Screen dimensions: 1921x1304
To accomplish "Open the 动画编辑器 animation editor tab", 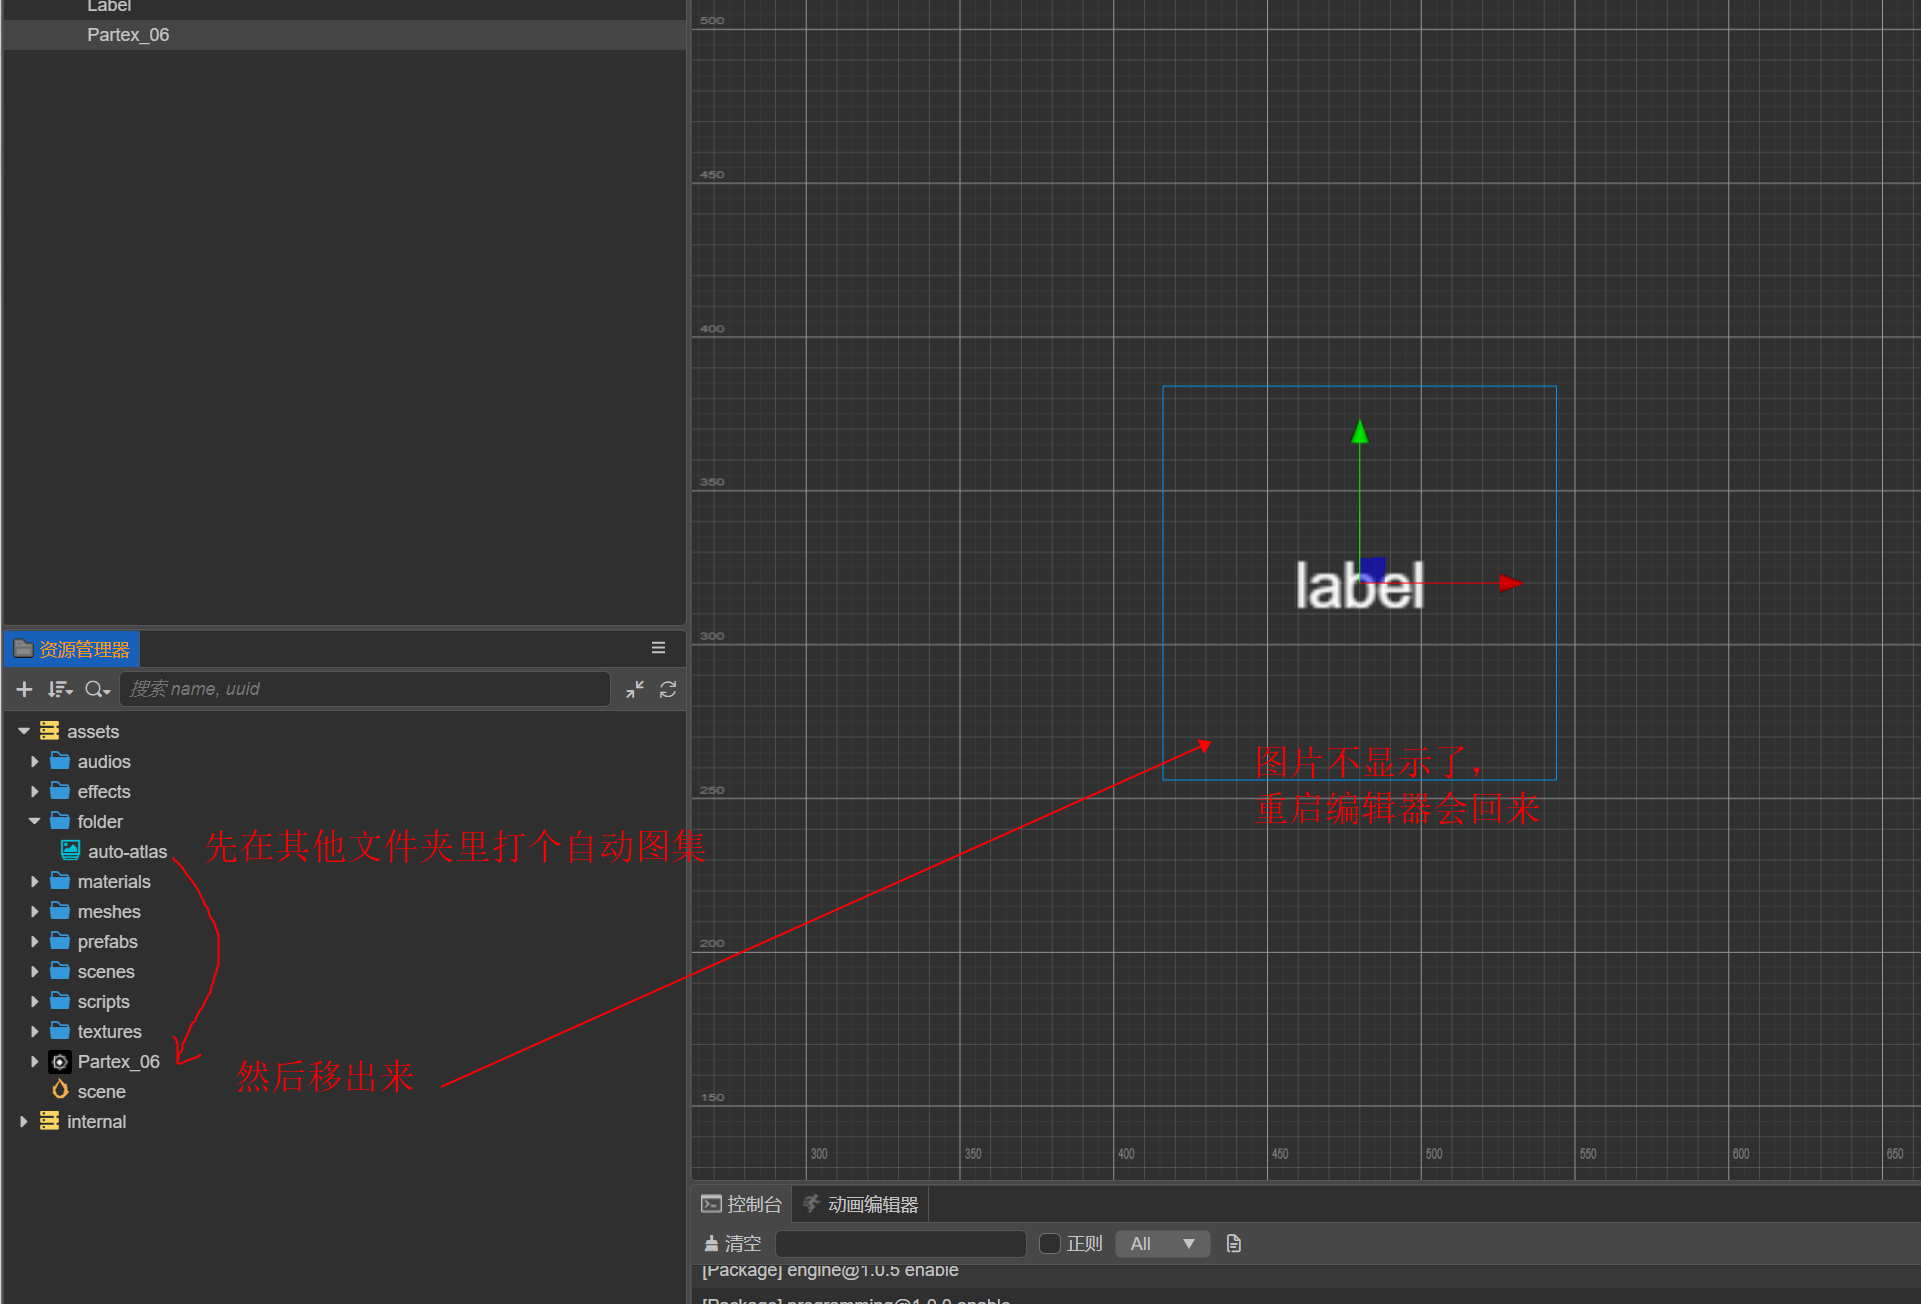I will [861, 1204].
